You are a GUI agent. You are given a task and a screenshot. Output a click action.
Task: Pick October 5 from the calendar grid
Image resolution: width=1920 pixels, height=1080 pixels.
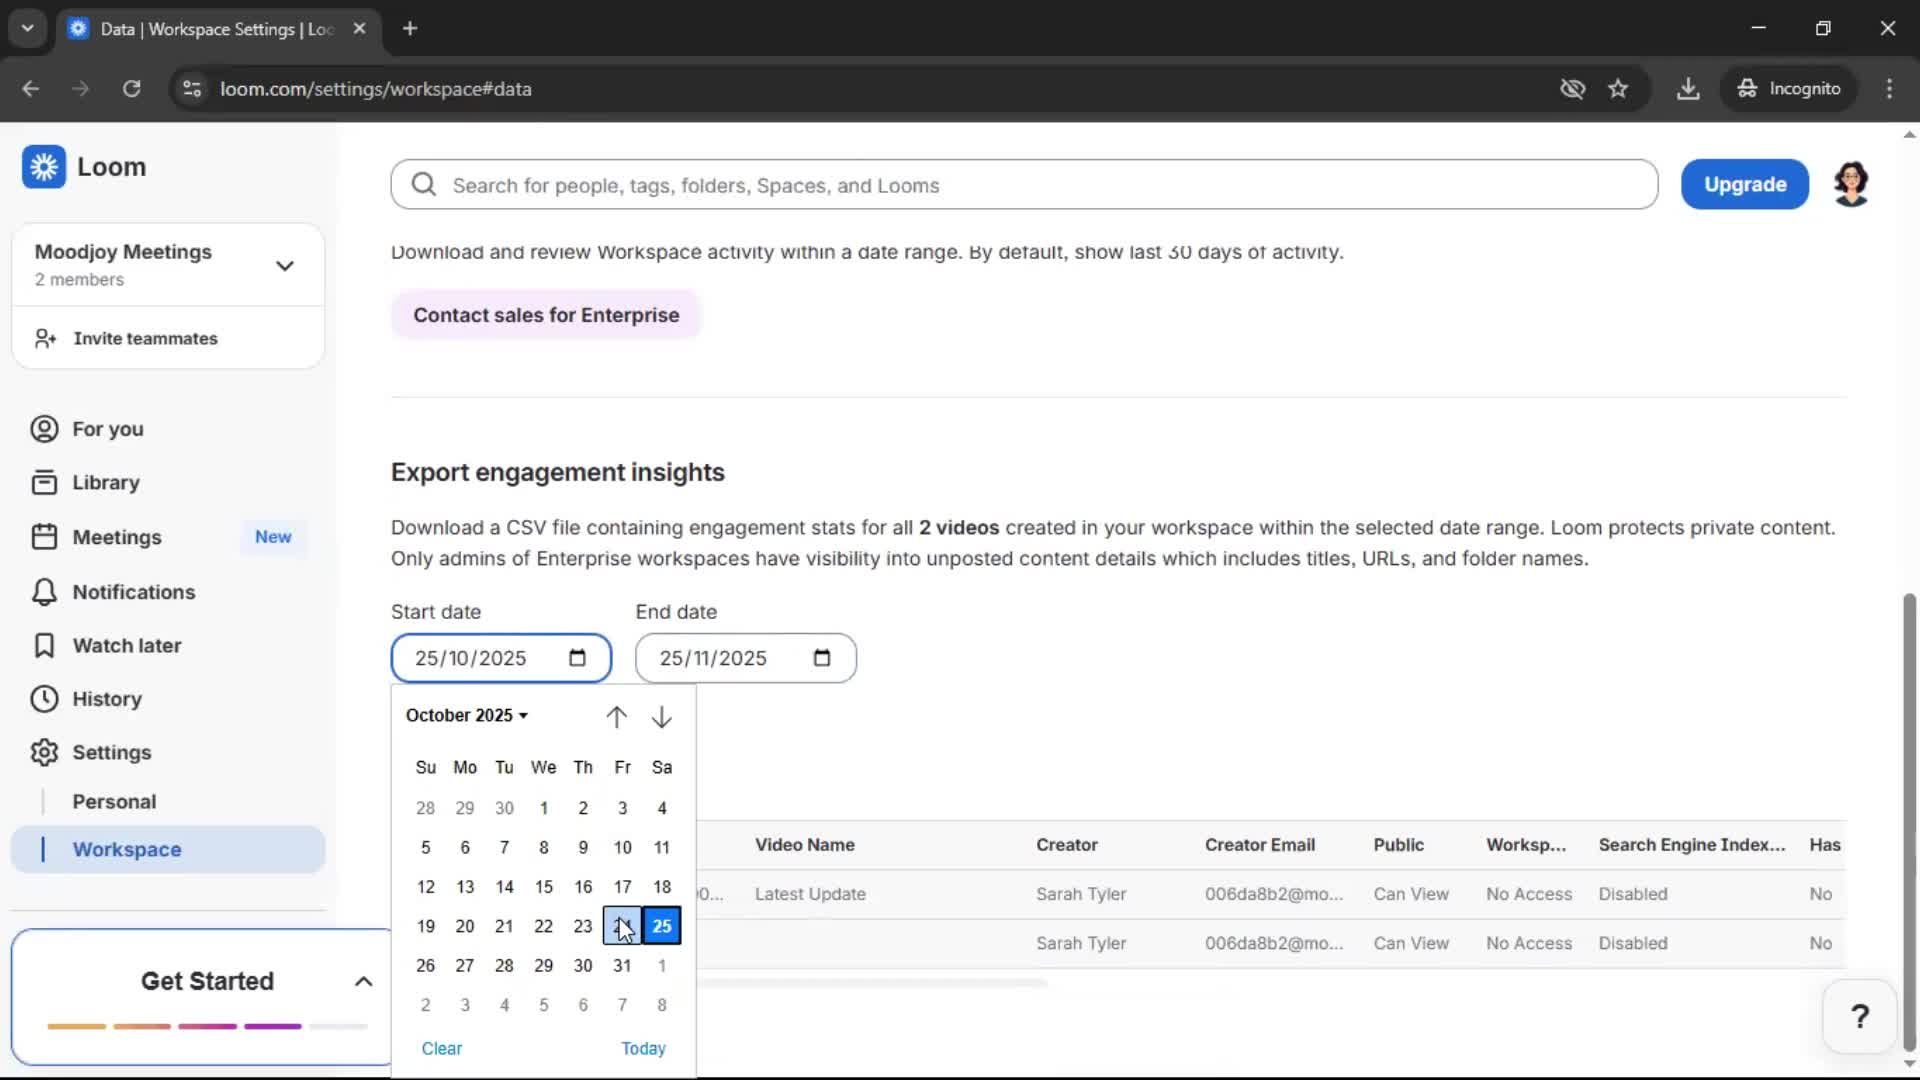[424, 846]
